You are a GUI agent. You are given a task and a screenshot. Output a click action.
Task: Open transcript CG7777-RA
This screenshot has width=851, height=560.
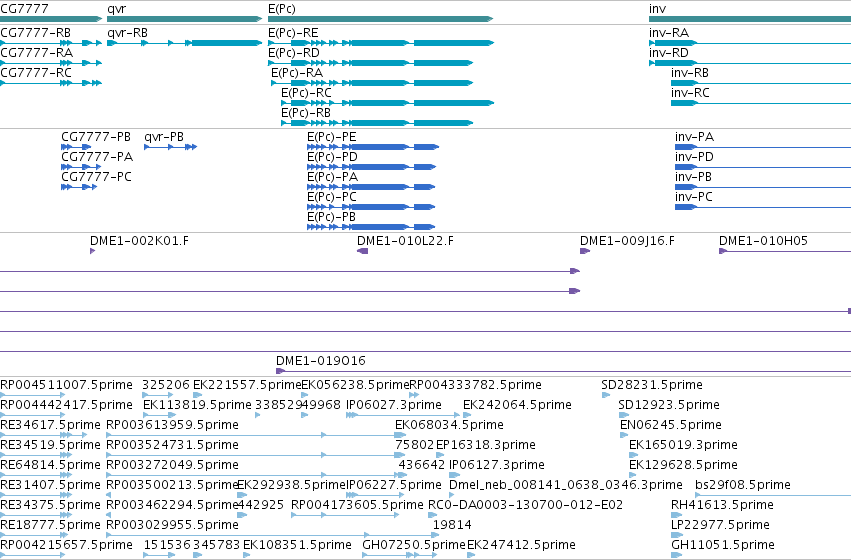click(x=36, y=53)
